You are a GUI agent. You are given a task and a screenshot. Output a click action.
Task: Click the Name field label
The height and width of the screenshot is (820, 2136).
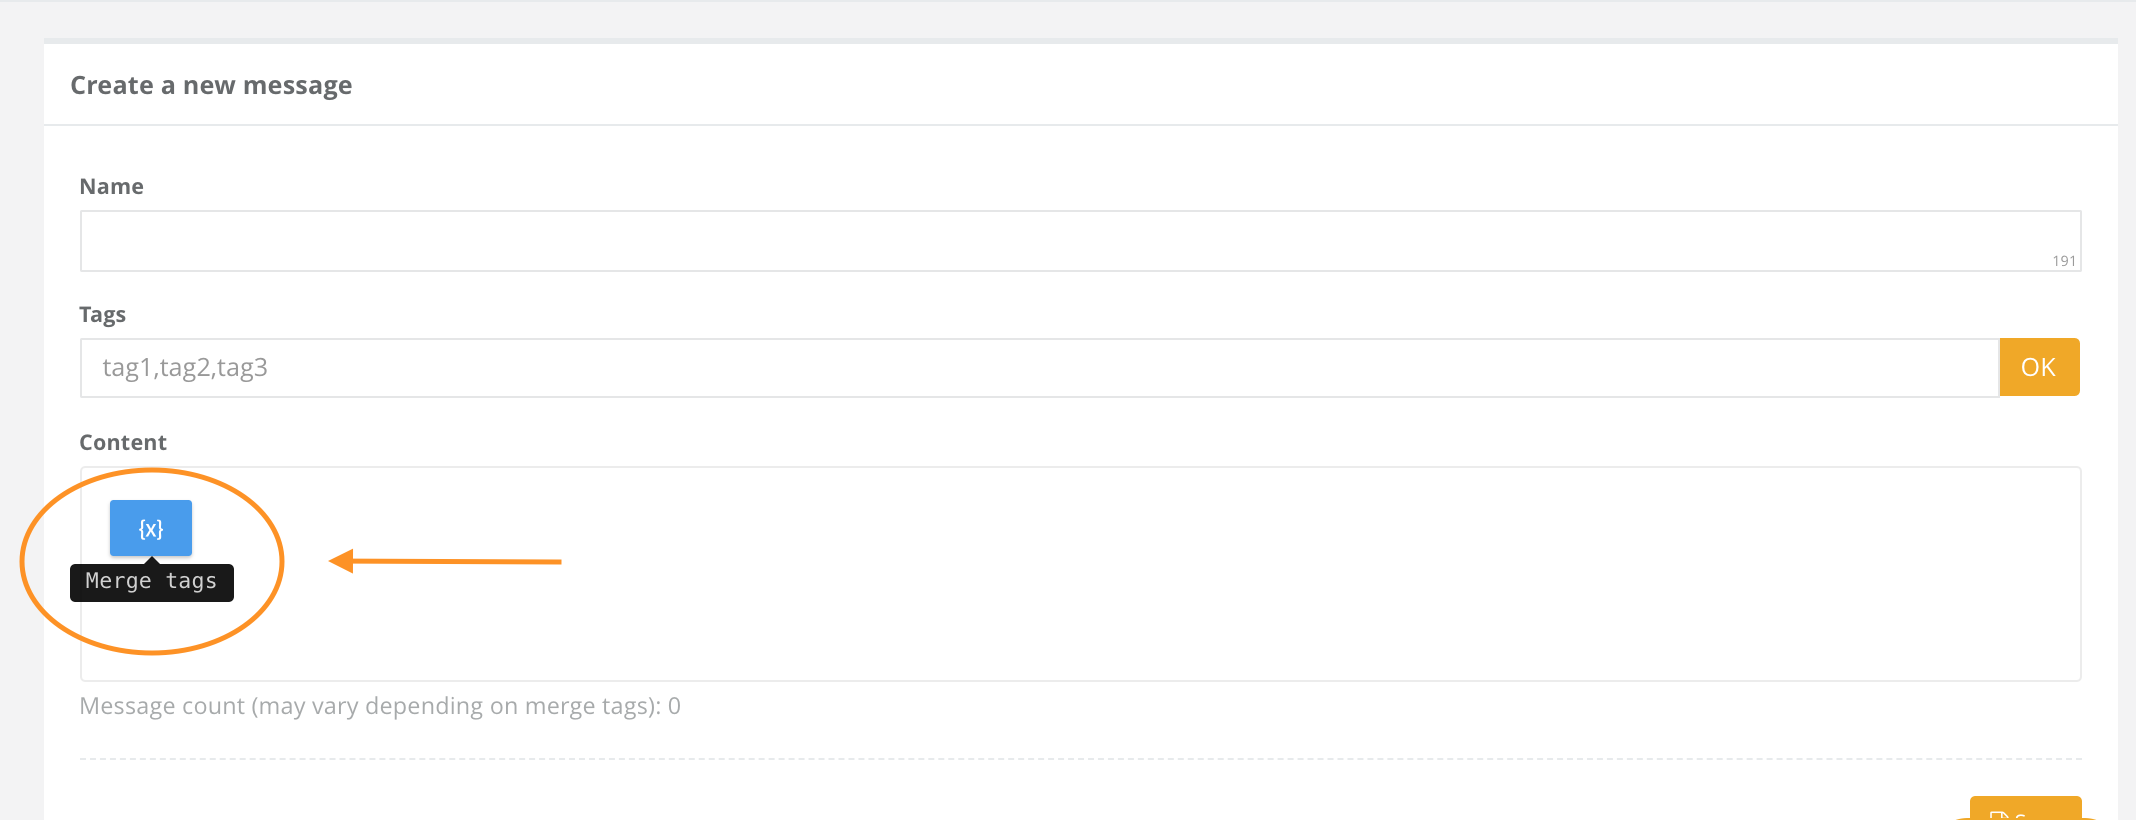(x=112, y=186)
